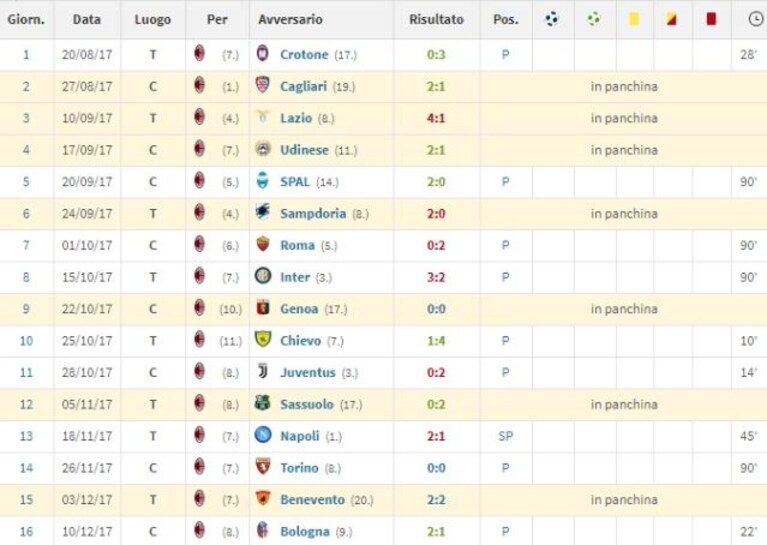Viewport: 767px width, 545px height.
Task: Click the AC Milan crest in Inter row
Action: (199, 276)
